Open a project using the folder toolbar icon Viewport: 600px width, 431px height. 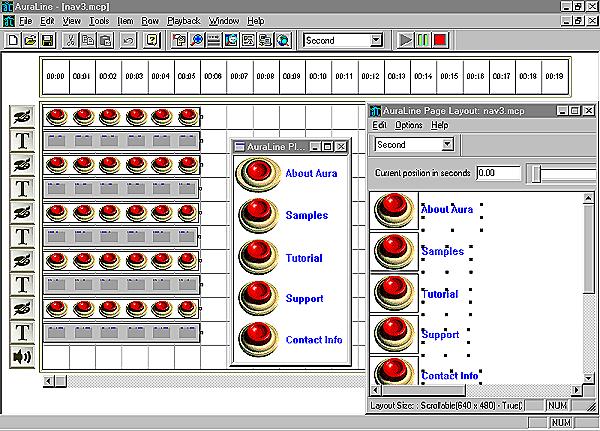point(30,40)
